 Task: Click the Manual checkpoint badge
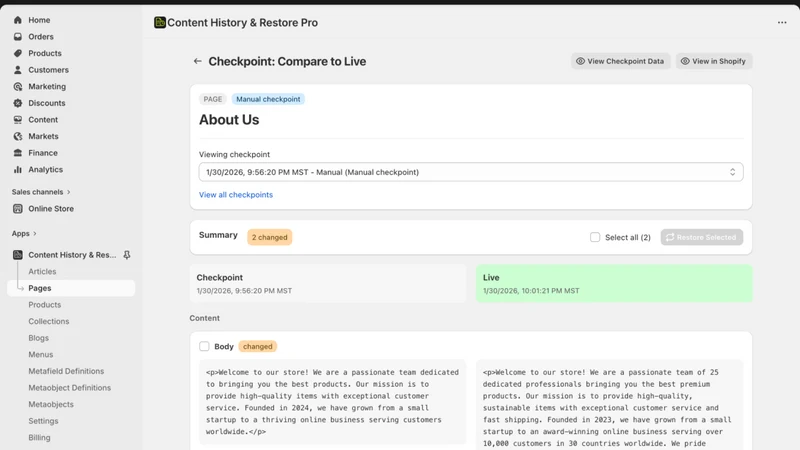click(x=268, y=99)
